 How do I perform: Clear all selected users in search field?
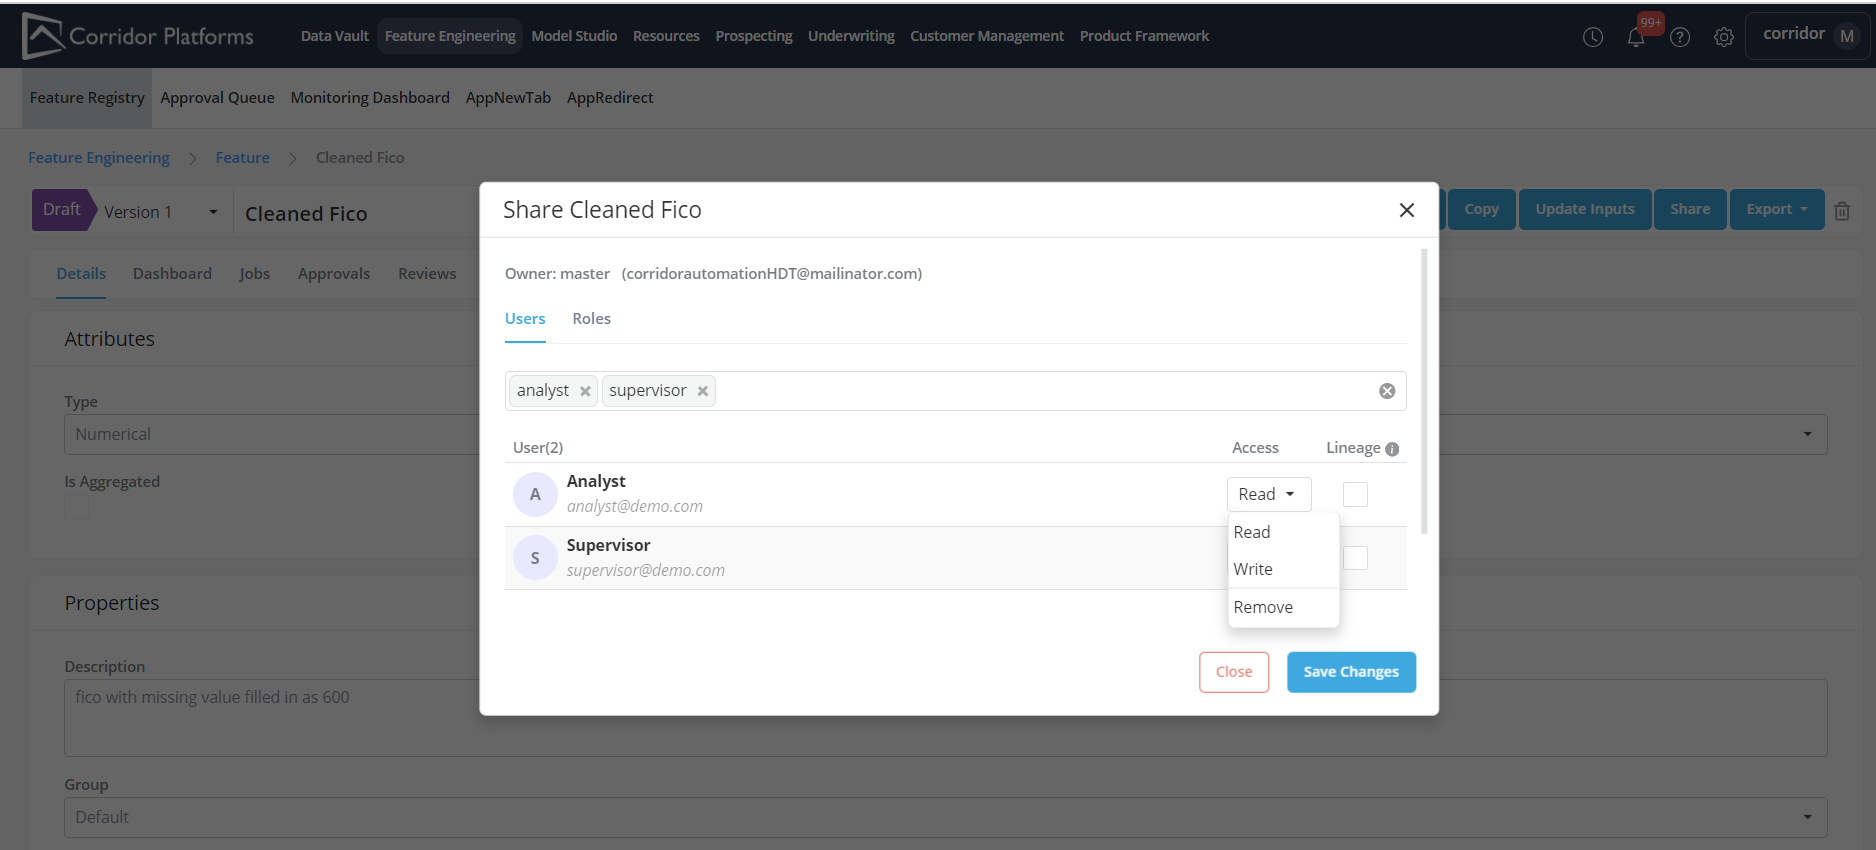1387,391
